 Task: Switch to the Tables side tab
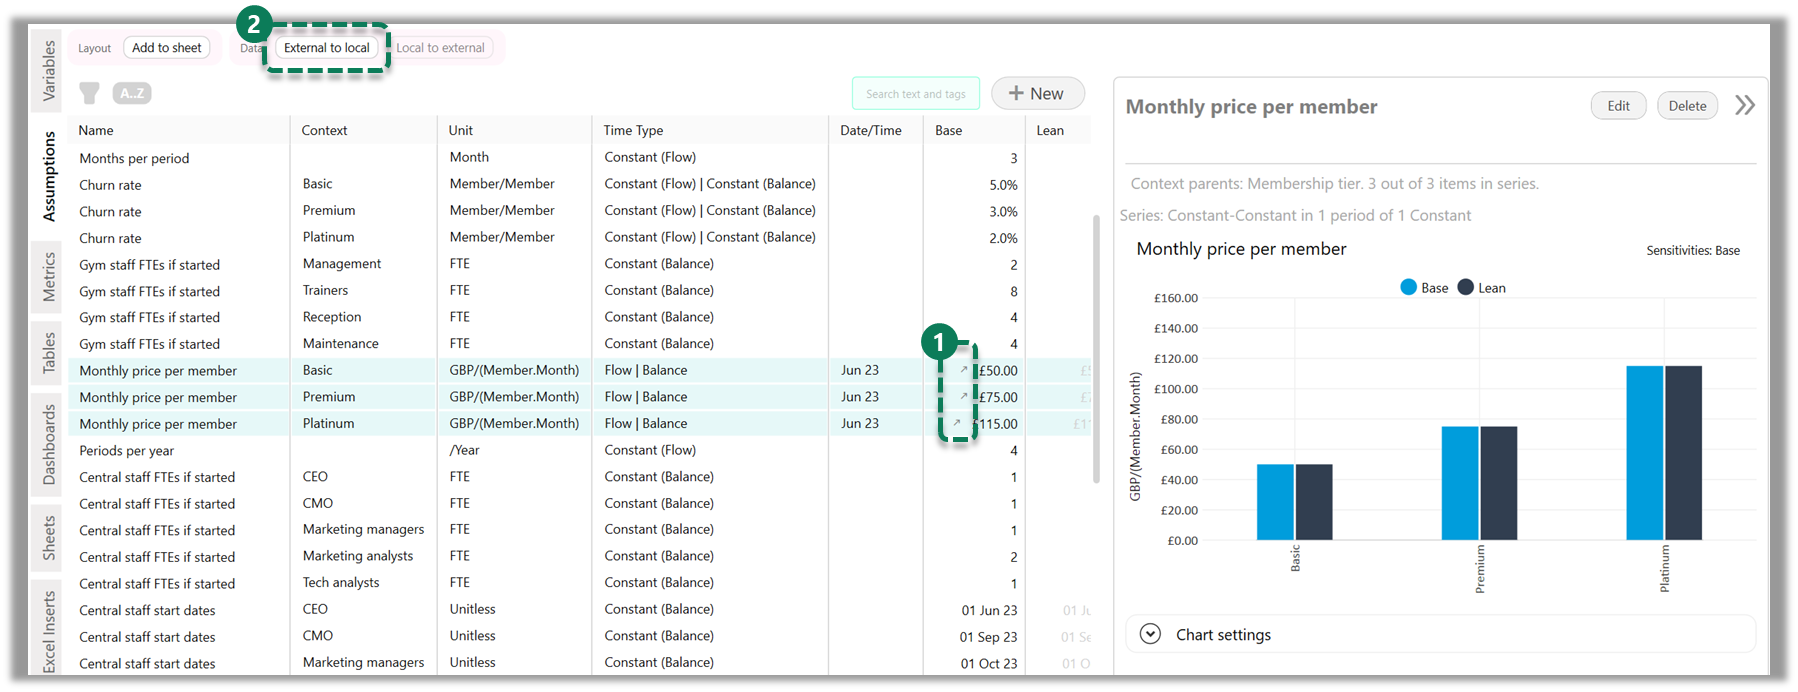coord(49,354)
